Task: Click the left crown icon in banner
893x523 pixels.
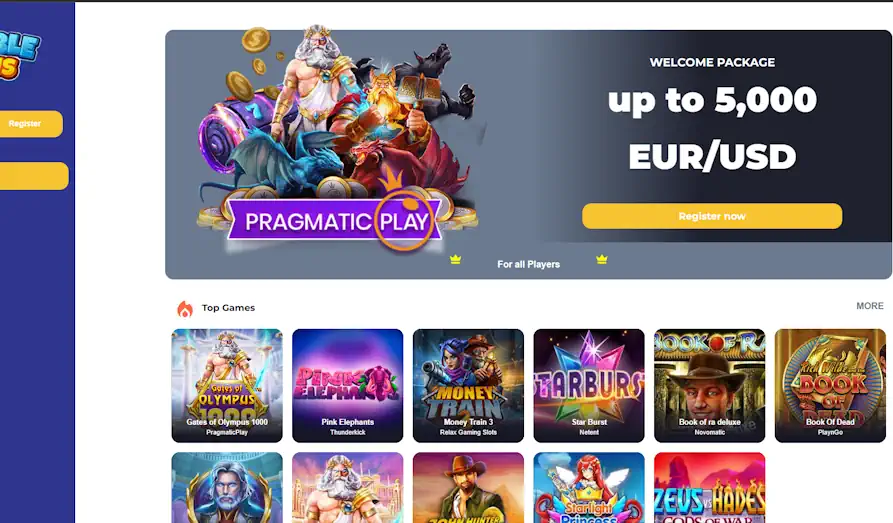Action: (455, 260)
